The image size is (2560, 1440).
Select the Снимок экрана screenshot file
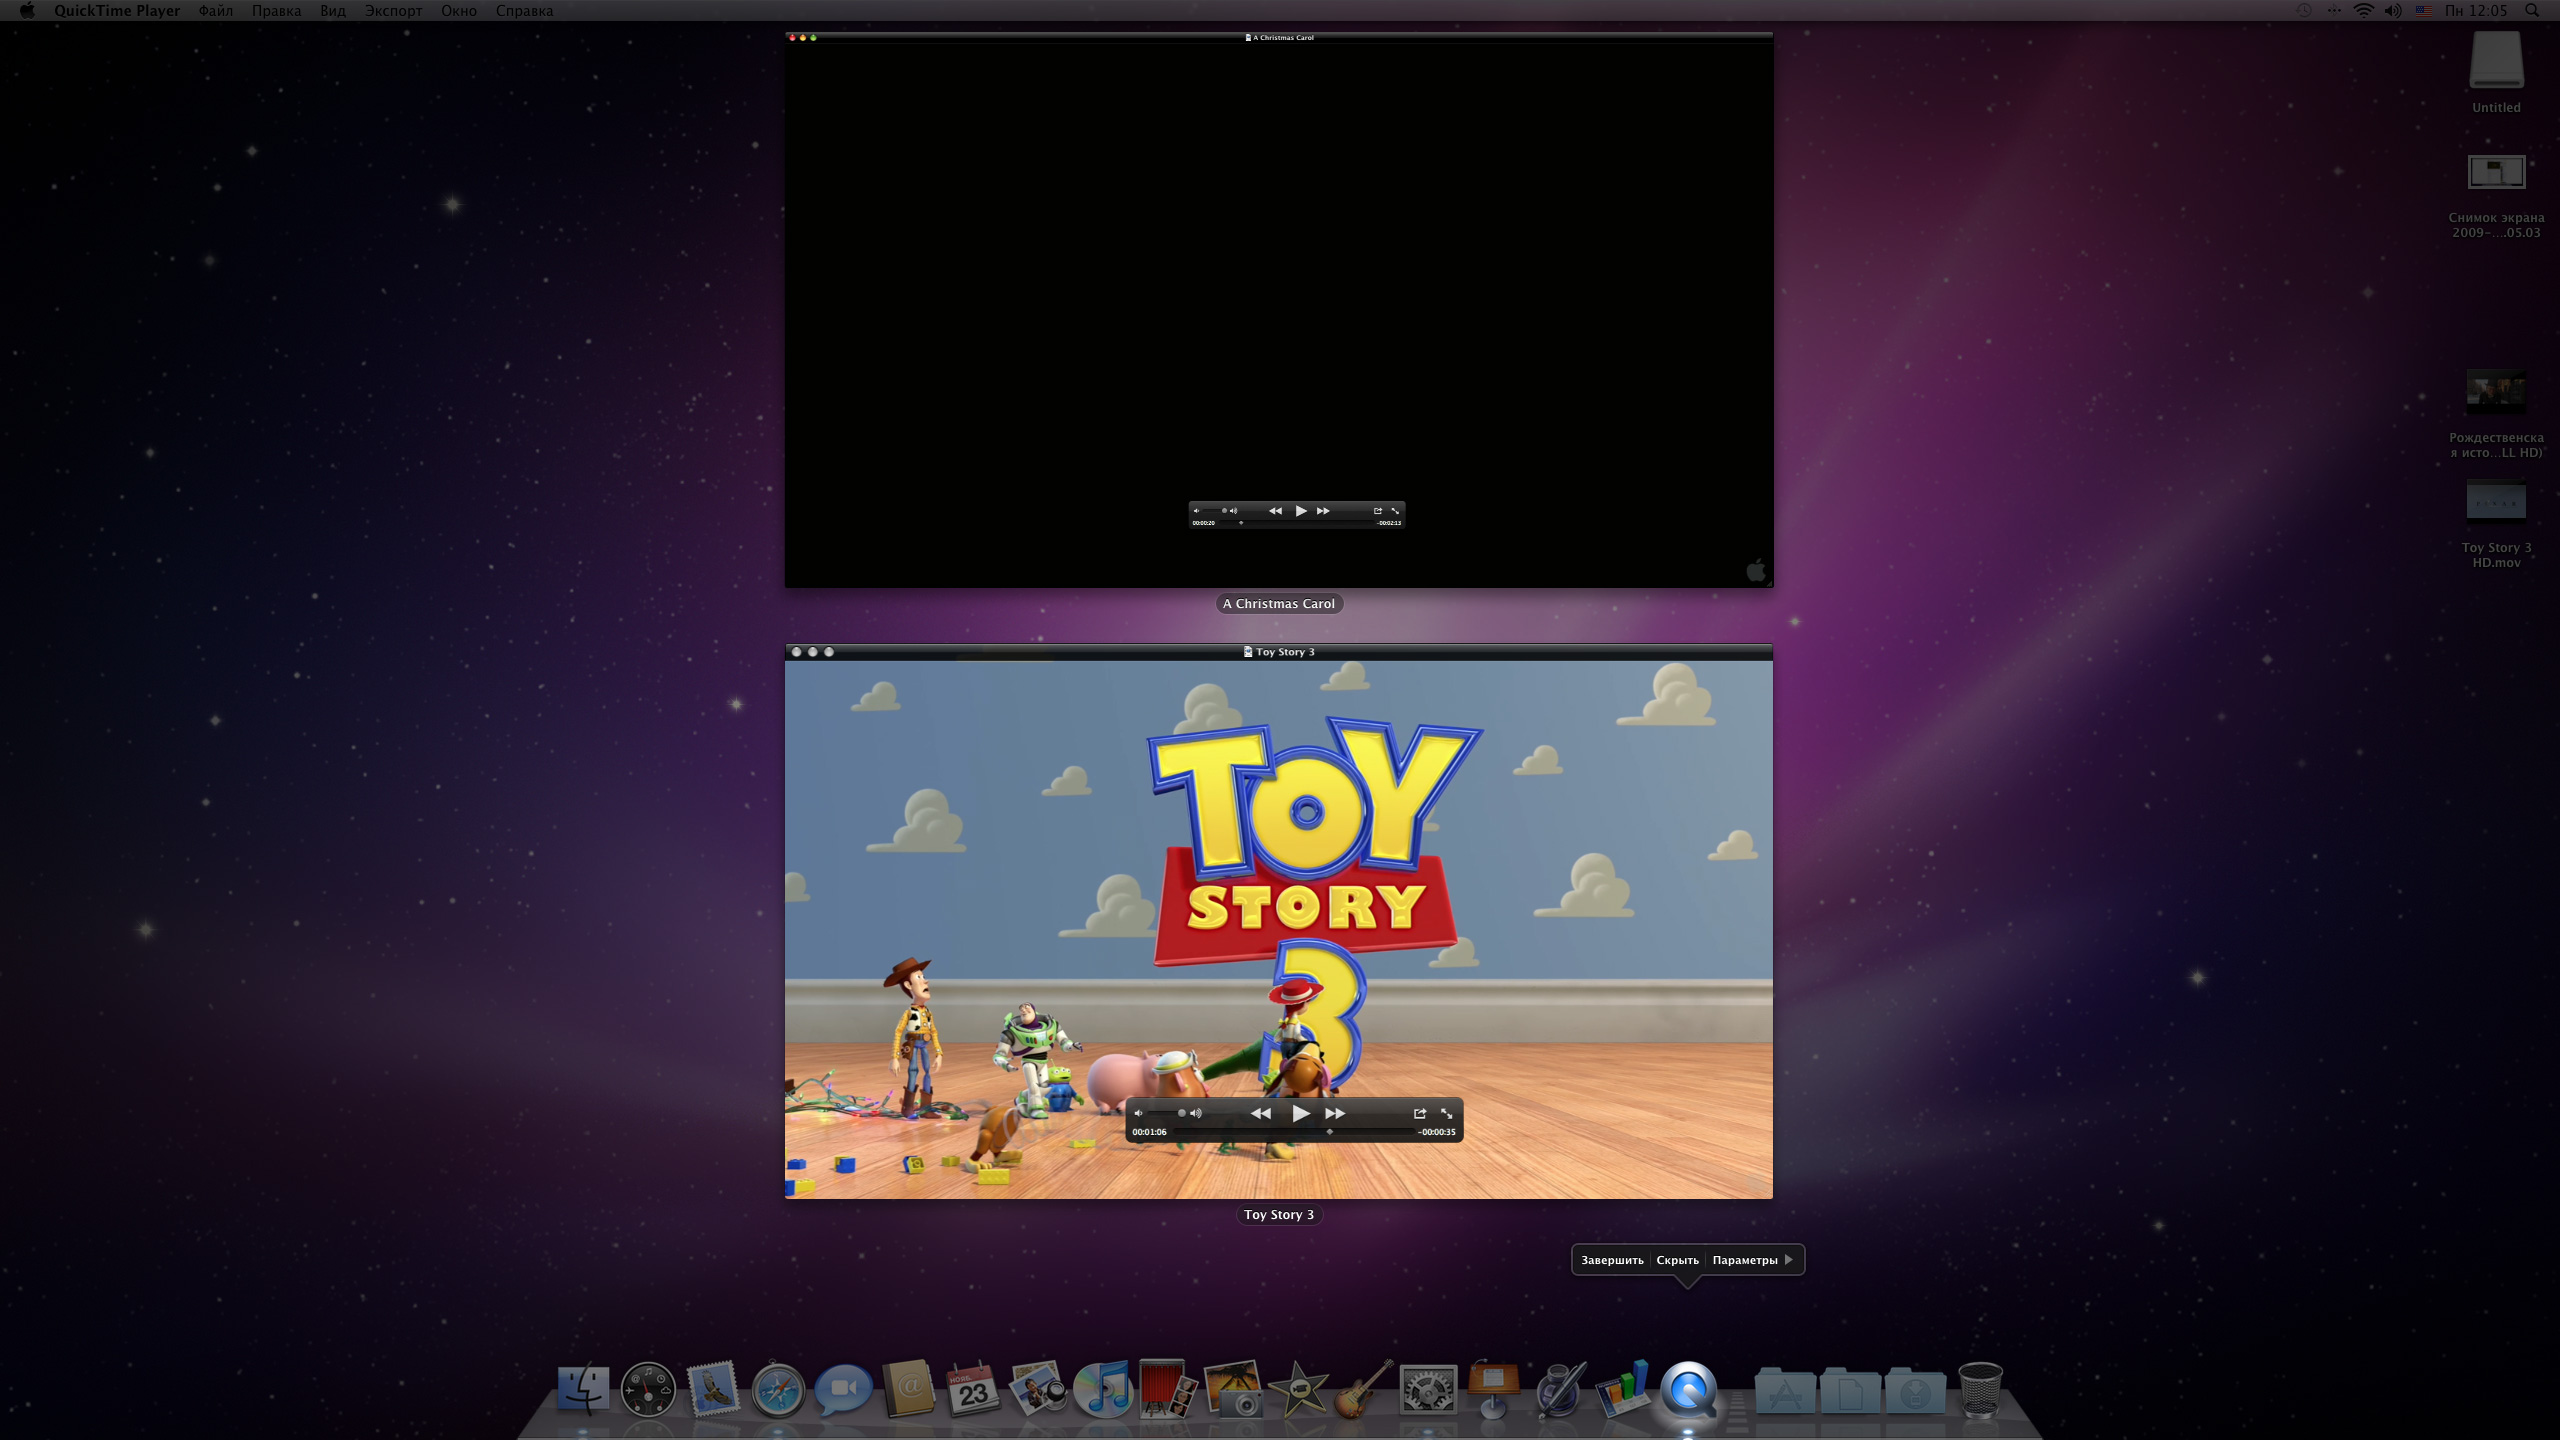[2496, 195]
